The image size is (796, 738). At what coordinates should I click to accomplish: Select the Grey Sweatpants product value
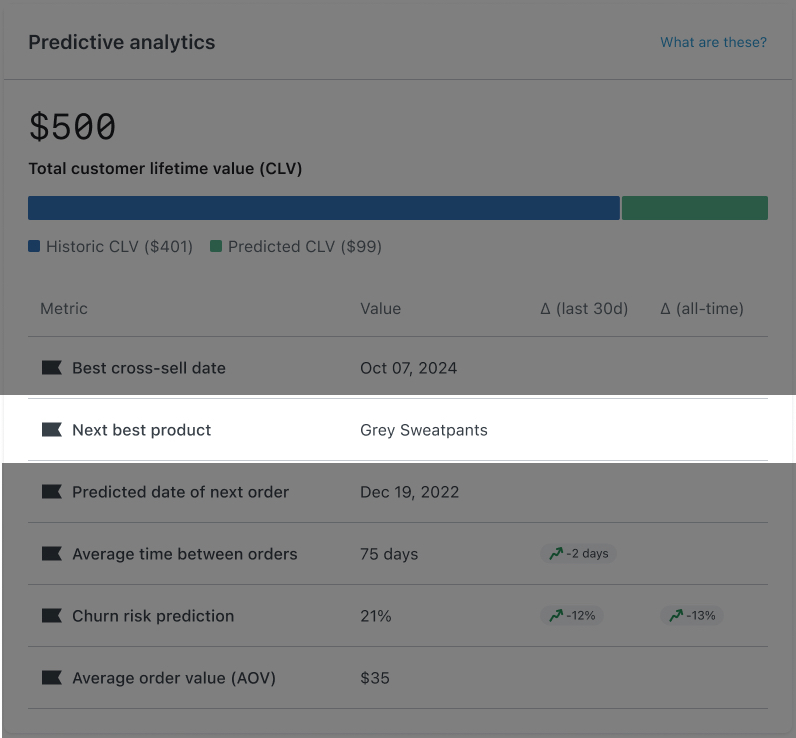pyautogui.click(x=424, y=430)
